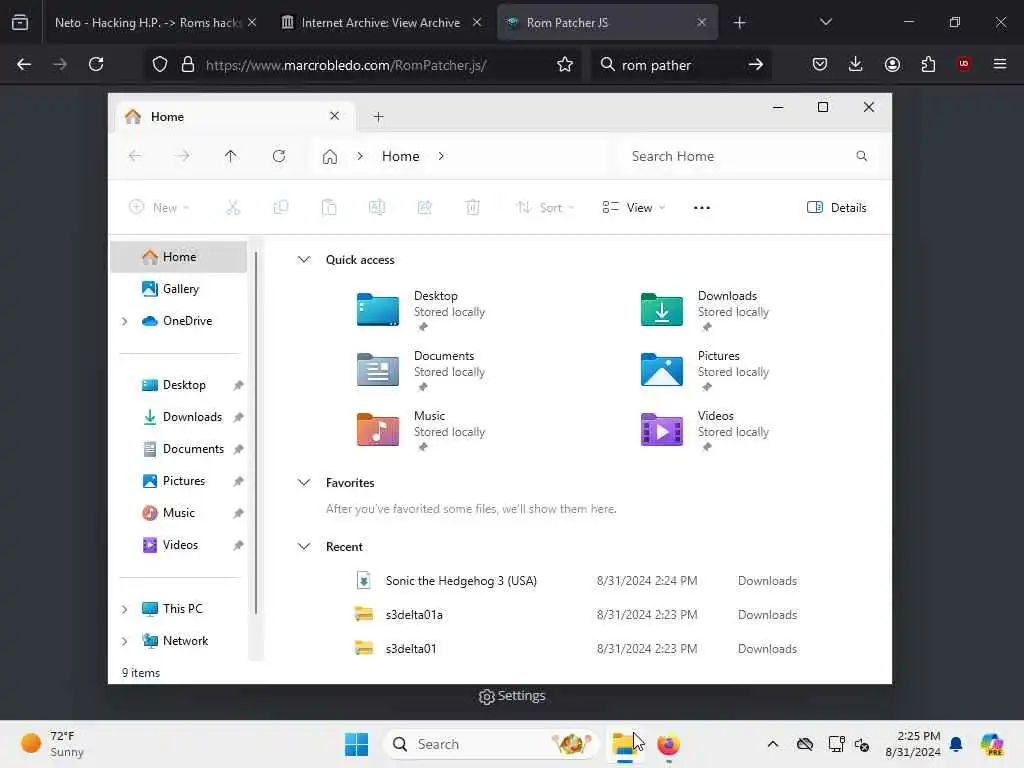Viewport: 1024px width, 768px height.
Task: Open the New item dropdown
Action: pos(159,208)
